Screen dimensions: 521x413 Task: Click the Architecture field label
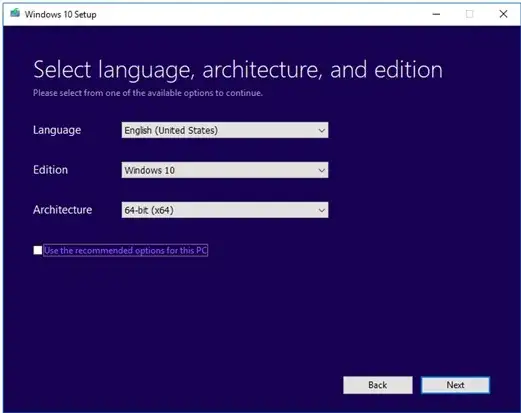63,210
